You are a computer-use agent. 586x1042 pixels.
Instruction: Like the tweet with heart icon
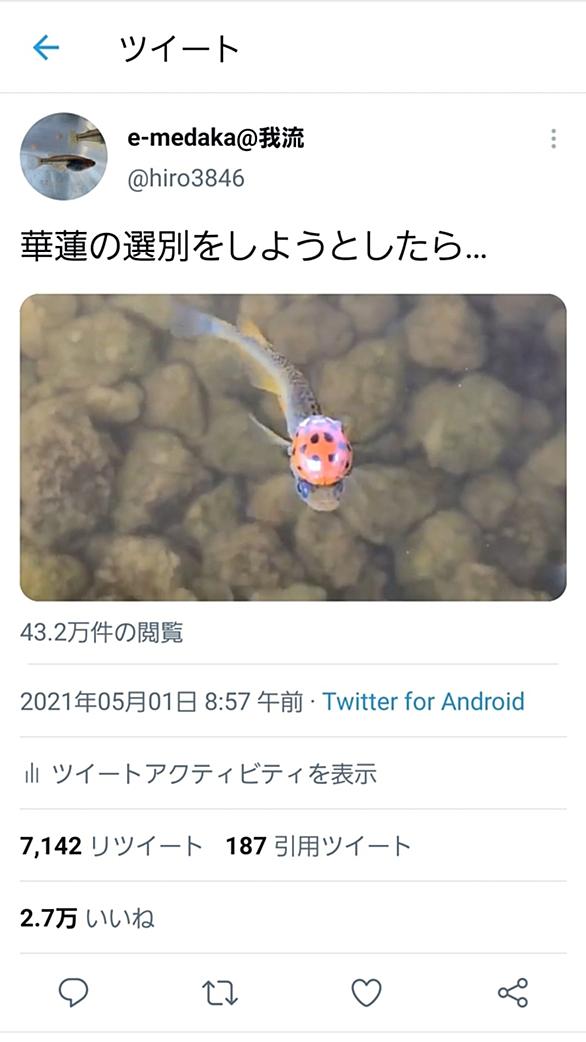[366, 993]
